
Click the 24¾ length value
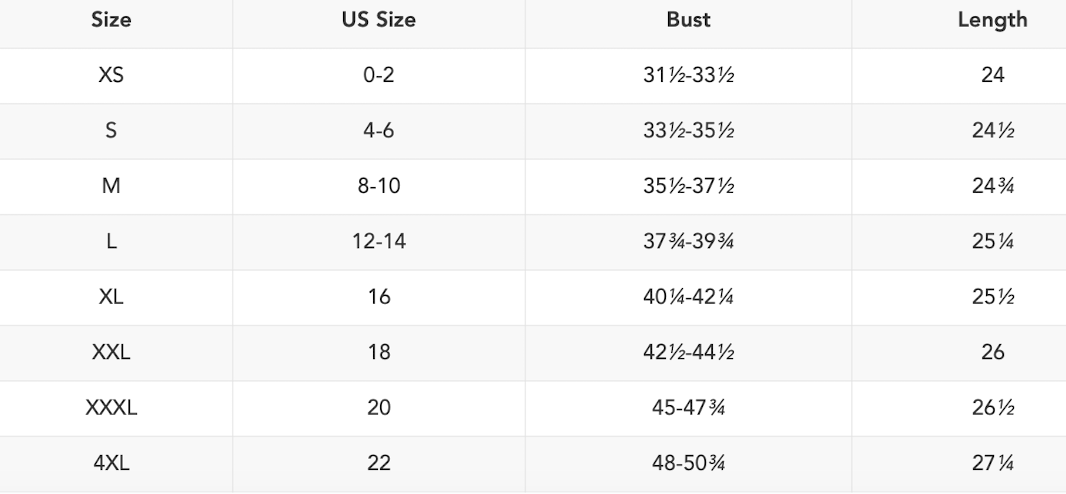992,186
